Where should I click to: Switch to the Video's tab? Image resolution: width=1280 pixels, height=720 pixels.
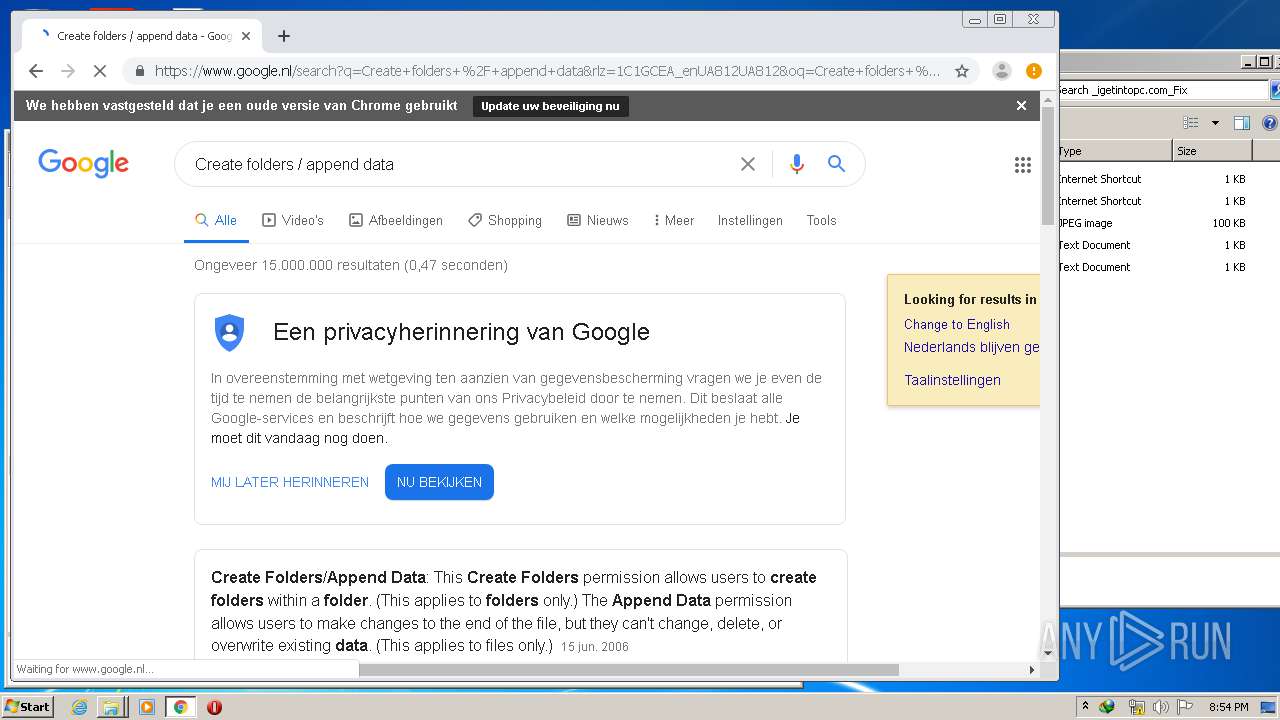click(293, 220)
